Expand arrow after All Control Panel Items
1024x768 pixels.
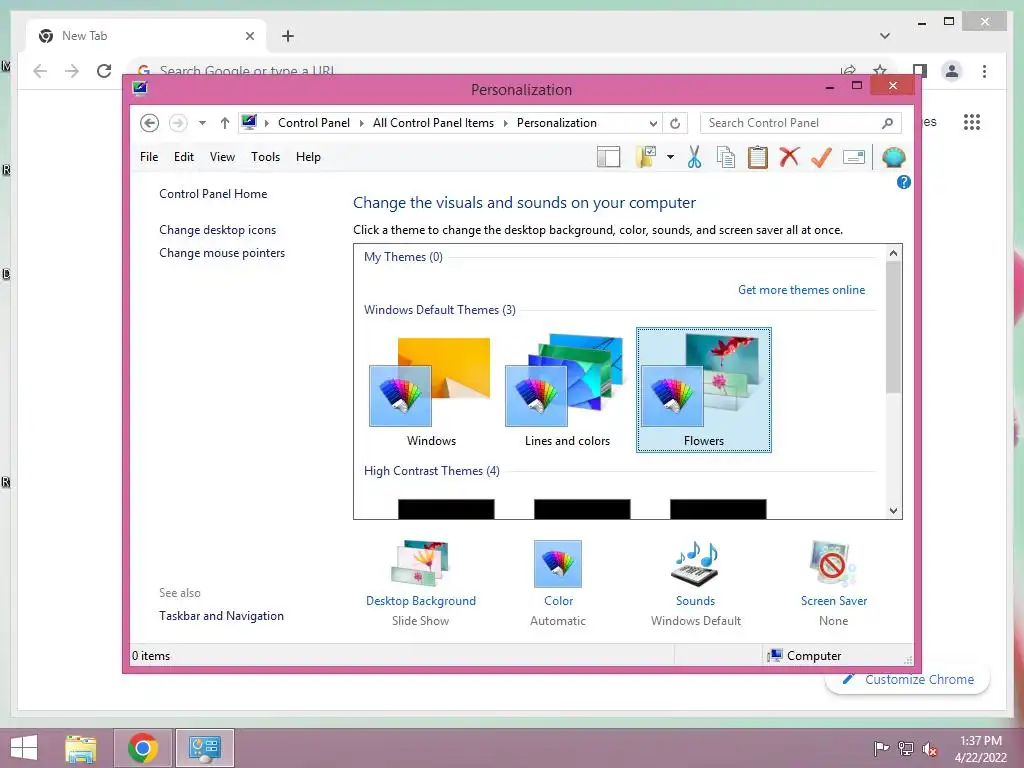tap(505, 123)
